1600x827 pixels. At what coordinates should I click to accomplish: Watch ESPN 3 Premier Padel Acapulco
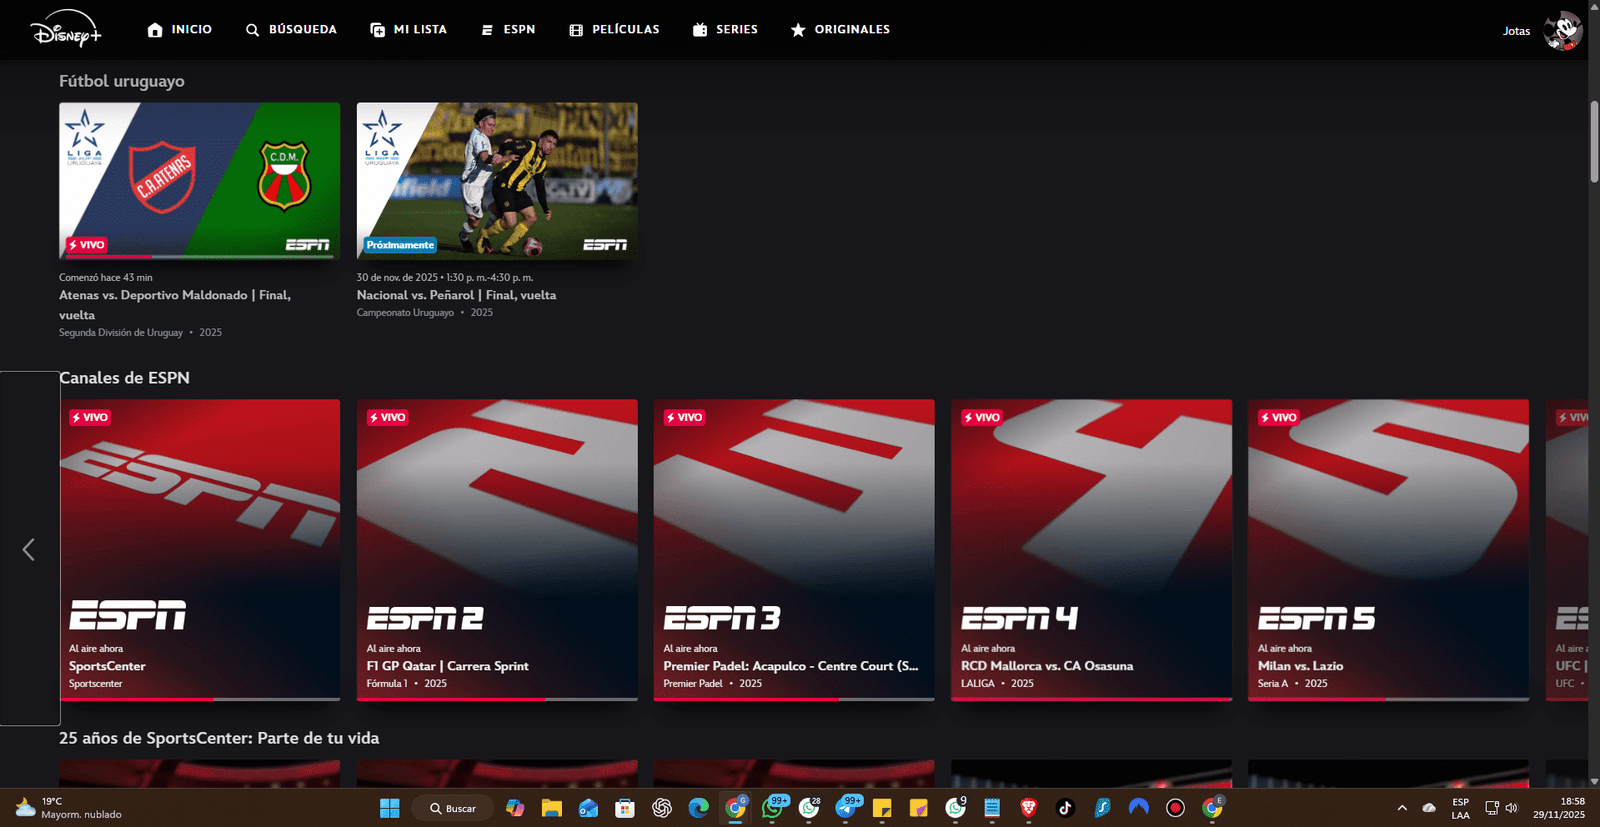794,550
